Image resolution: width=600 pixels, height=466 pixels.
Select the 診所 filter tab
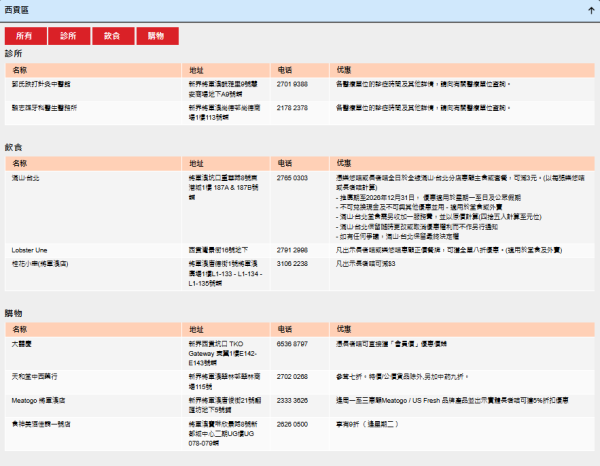[x=69, y=36]
